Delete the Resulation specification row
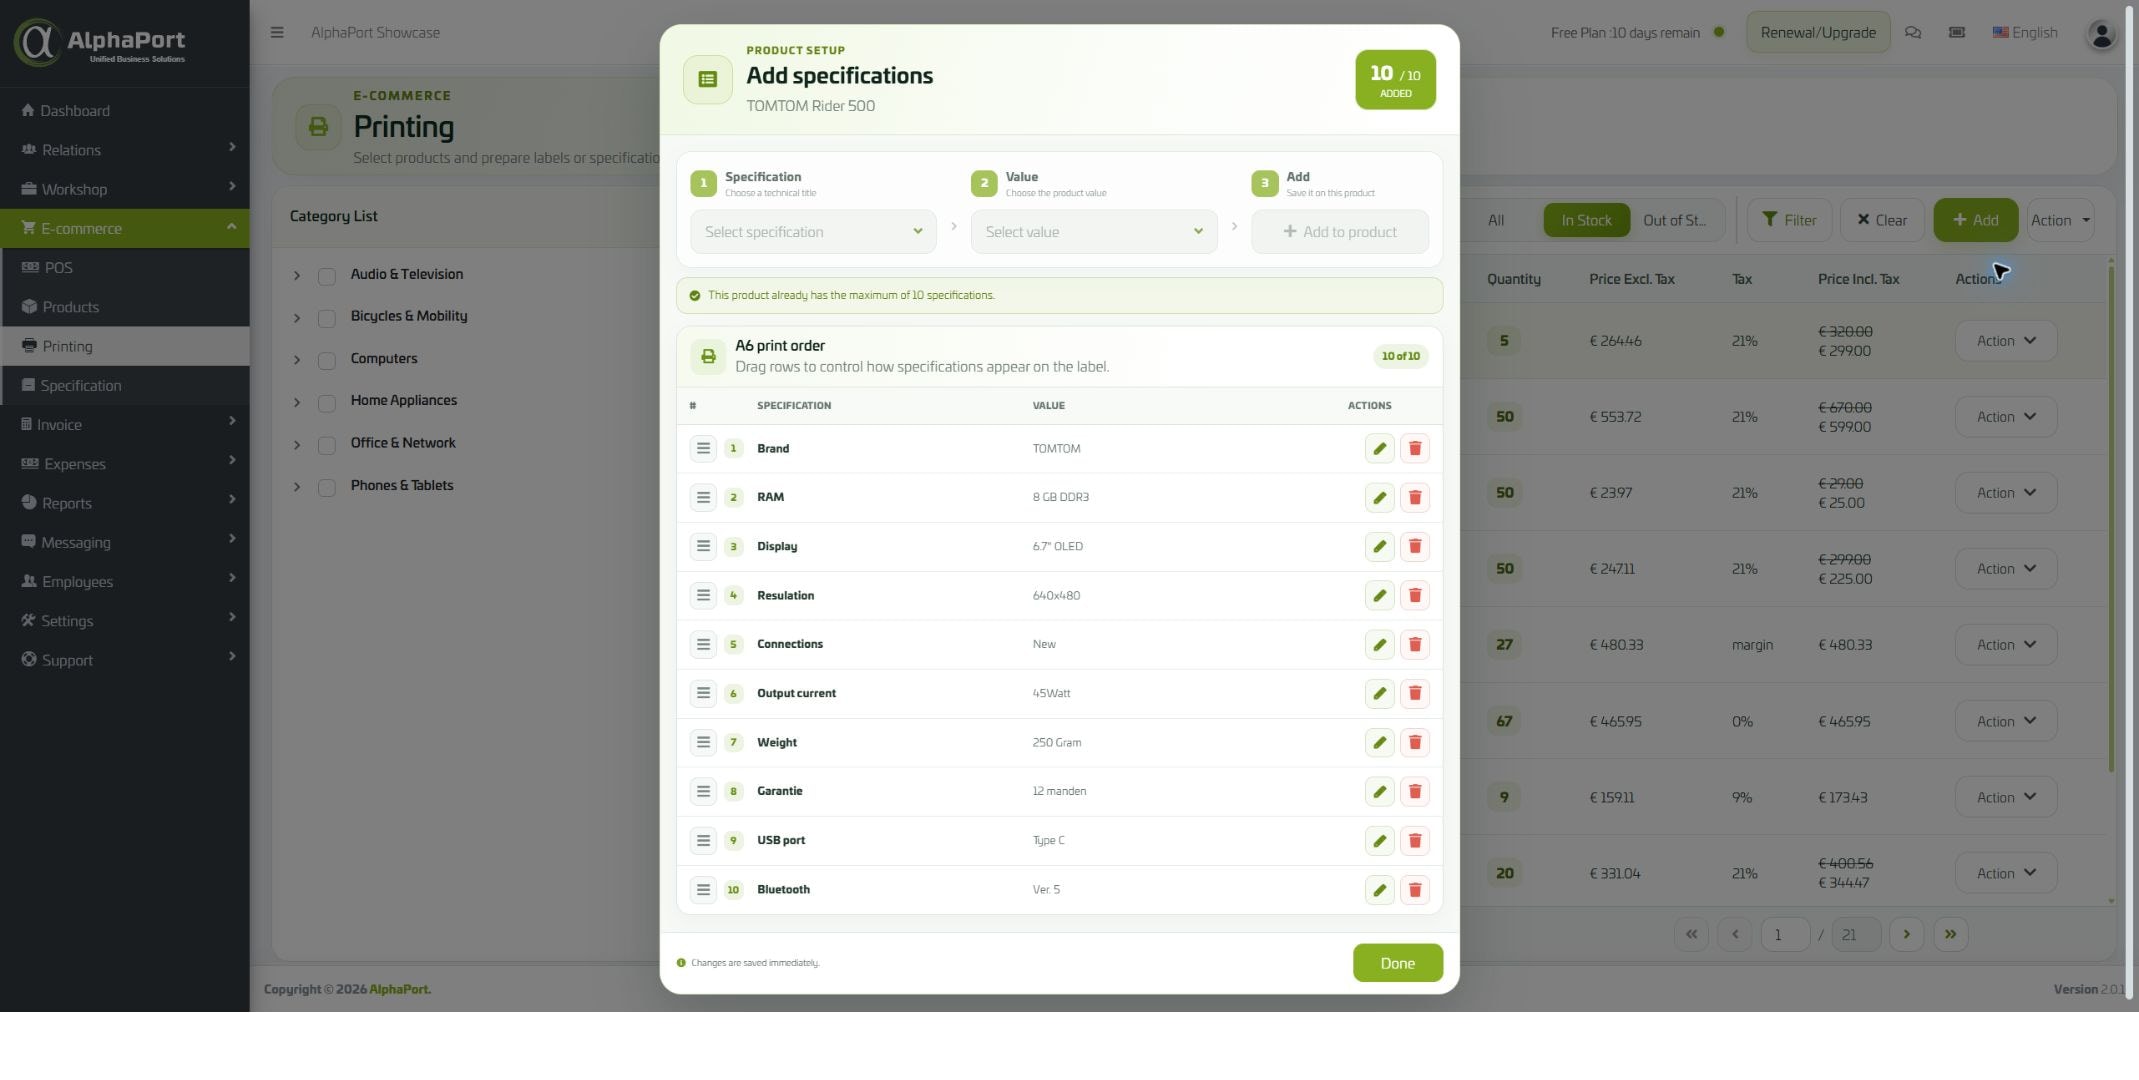Viewport: 2139px width, 1080px height. tap(1414, 596)
